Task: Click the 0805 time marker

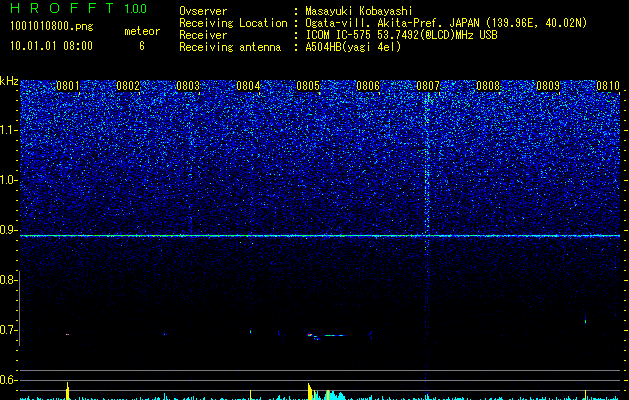Action: point(308,86)
